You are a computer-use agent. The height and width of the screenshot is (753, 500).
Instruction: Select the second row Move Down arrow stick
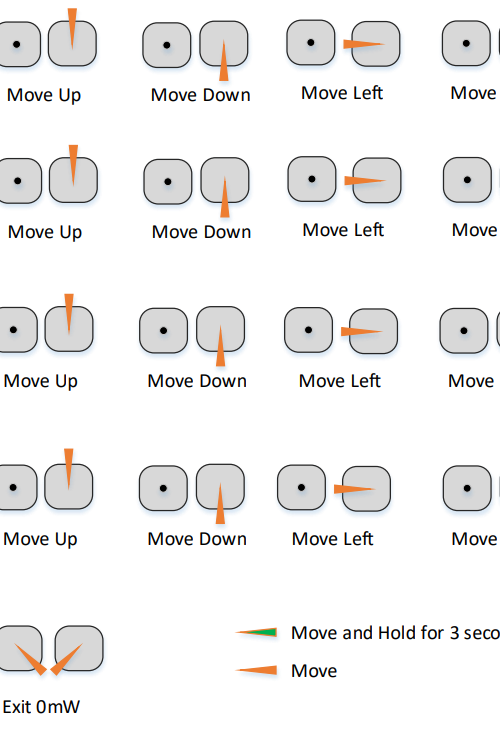click(x=225, y=181)
